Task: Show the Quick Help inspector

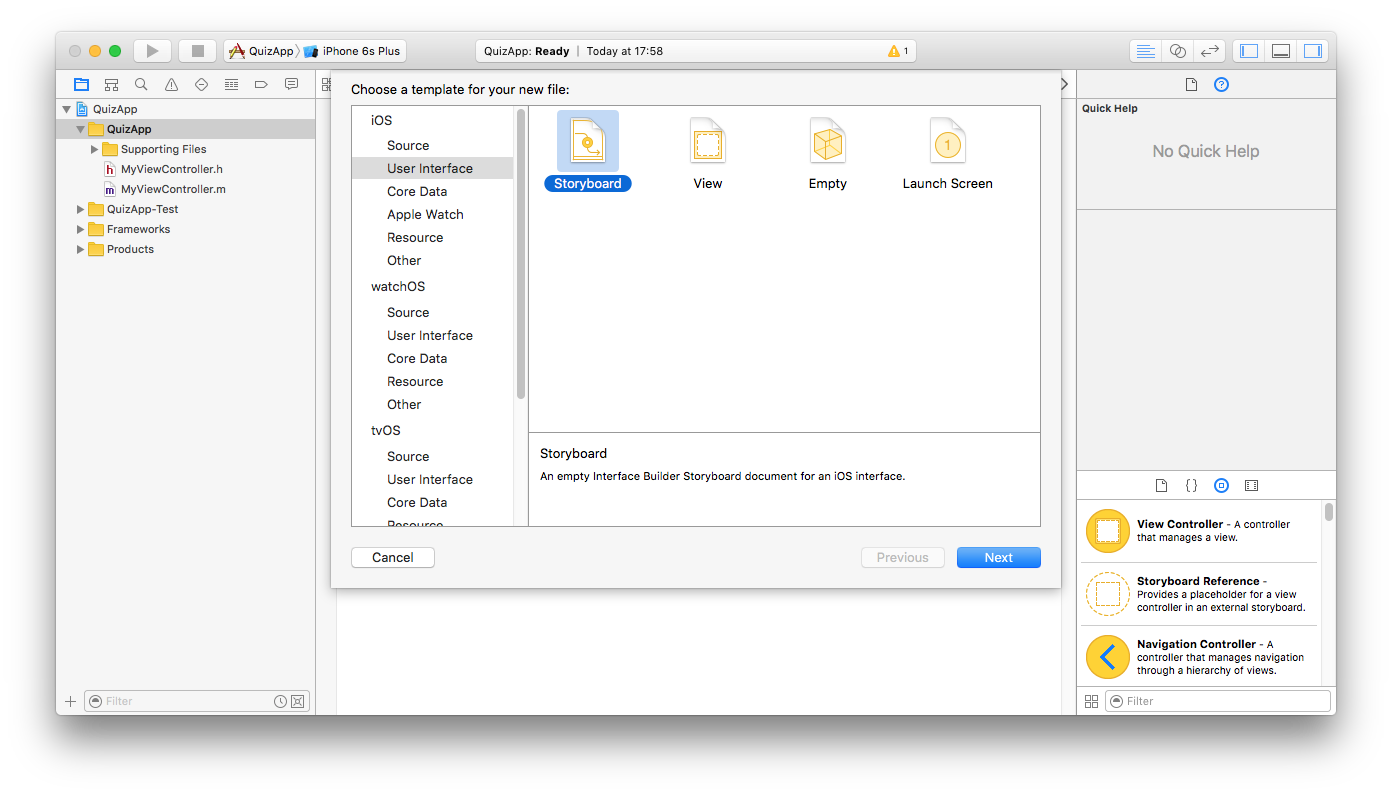Action: pos(1221,85)
